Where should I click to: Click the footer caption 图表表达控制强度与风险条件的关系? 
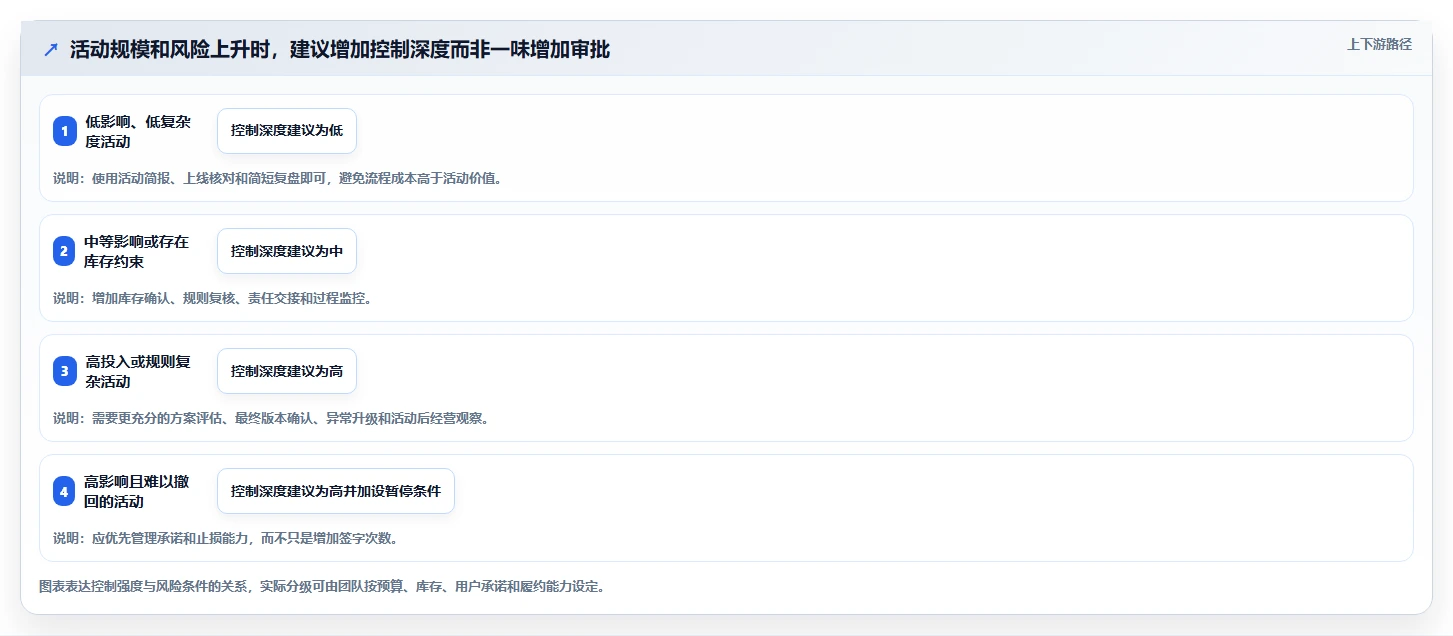tap(321, 586)
